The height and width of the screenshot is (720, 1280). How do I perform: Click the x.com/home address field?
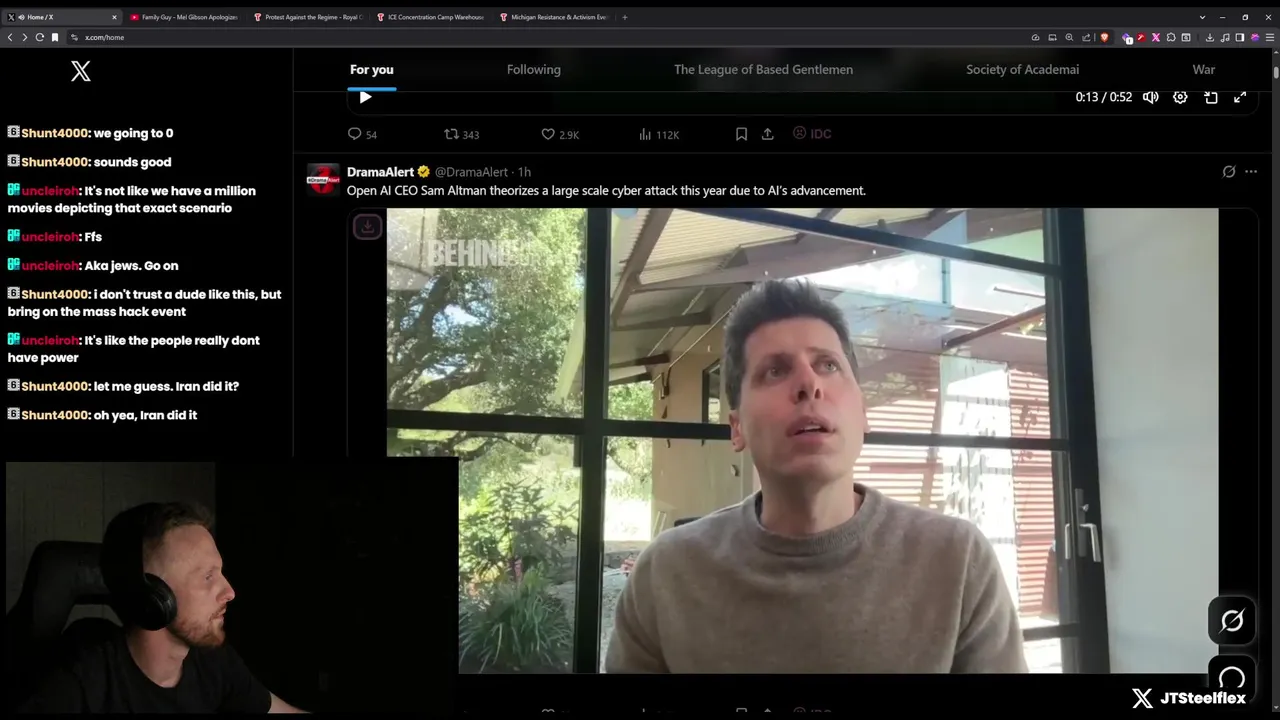(550, 37)
